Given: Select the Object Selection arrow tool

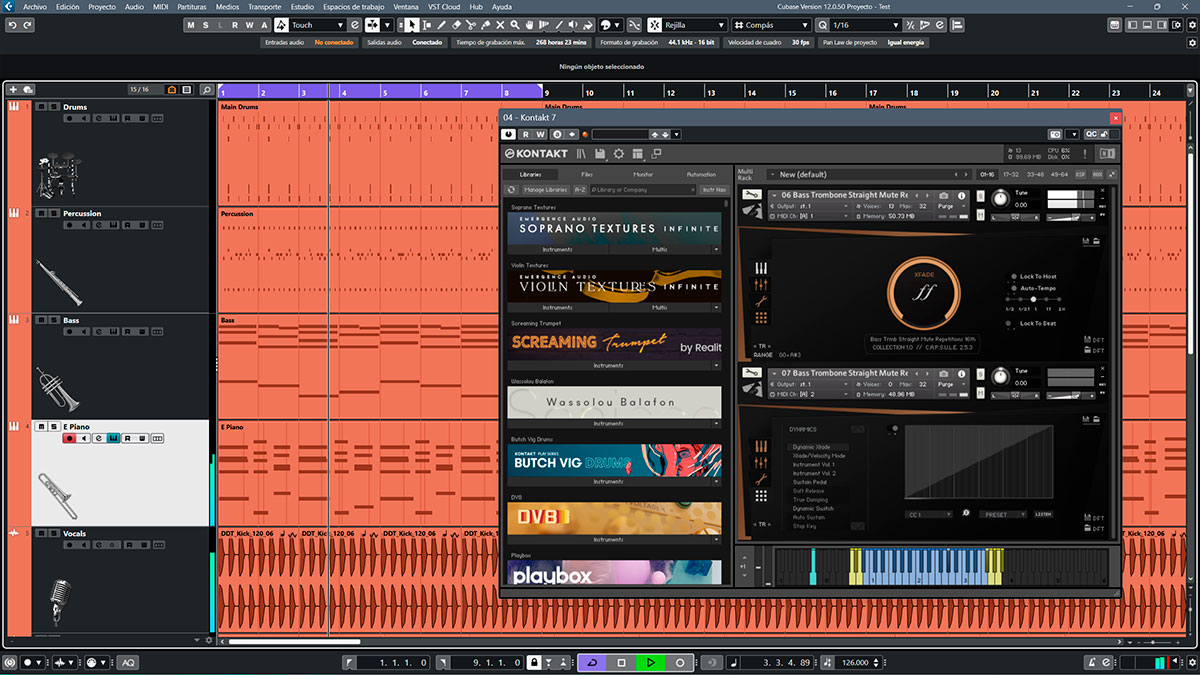Looking at the screenshot, I should pos(412,25).
